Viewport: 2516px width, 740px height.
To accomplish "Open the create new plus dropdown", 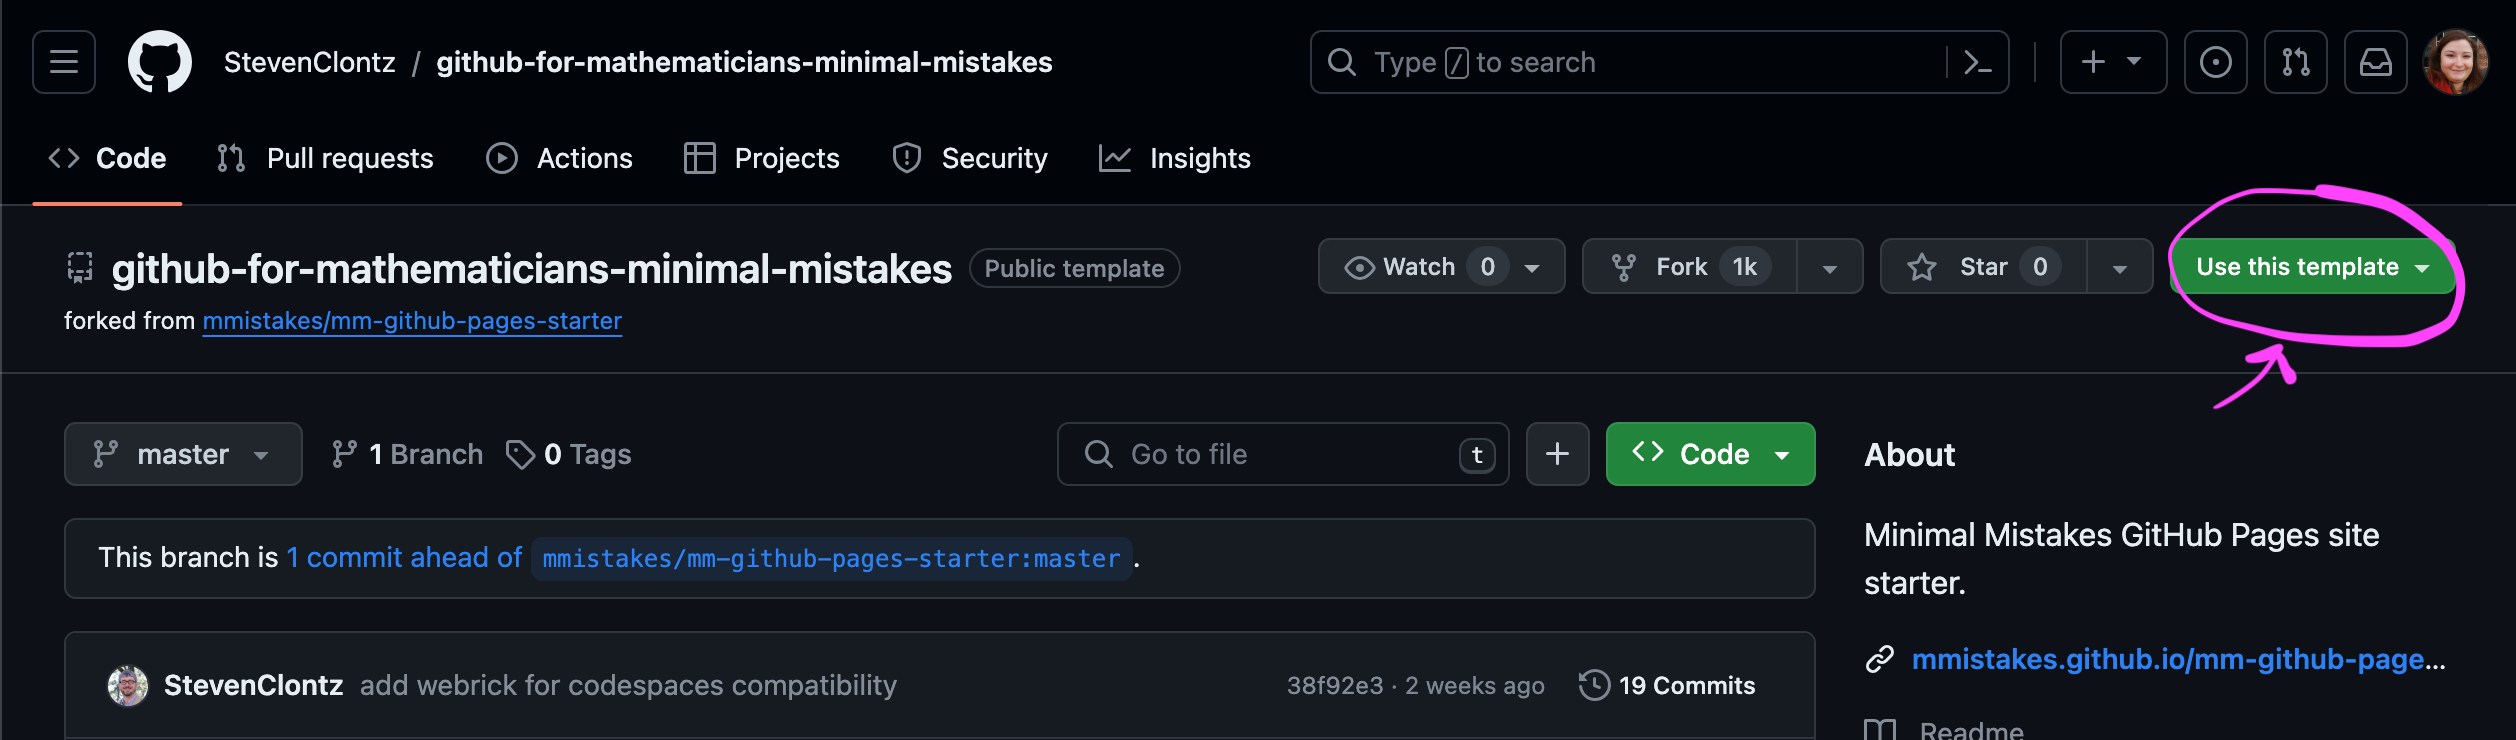I will [x=2113, y=62].
